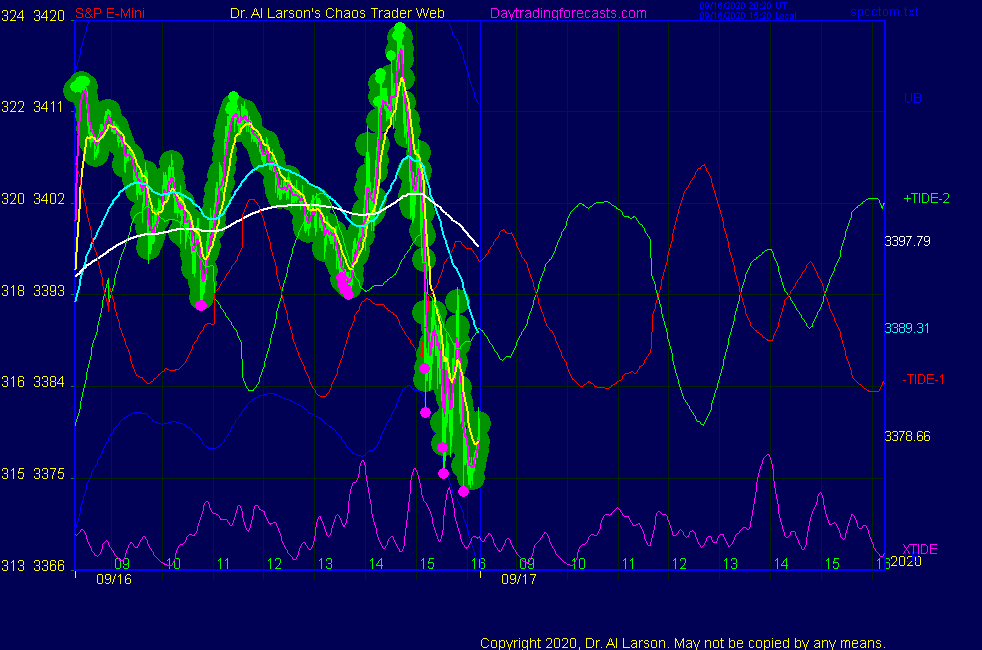
Task: Click the 320 axis label
Action: click(13, 199)
